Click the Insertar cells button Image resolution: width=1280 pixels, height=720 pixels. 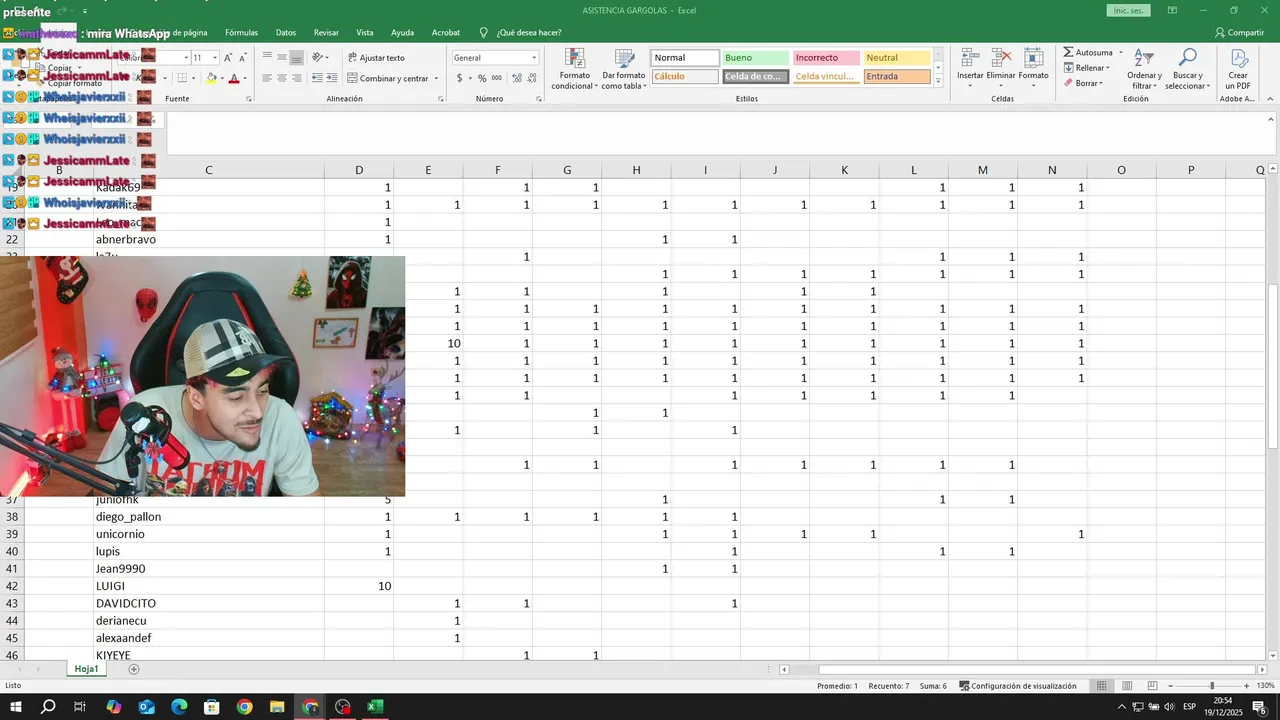[x=970, y=68]
